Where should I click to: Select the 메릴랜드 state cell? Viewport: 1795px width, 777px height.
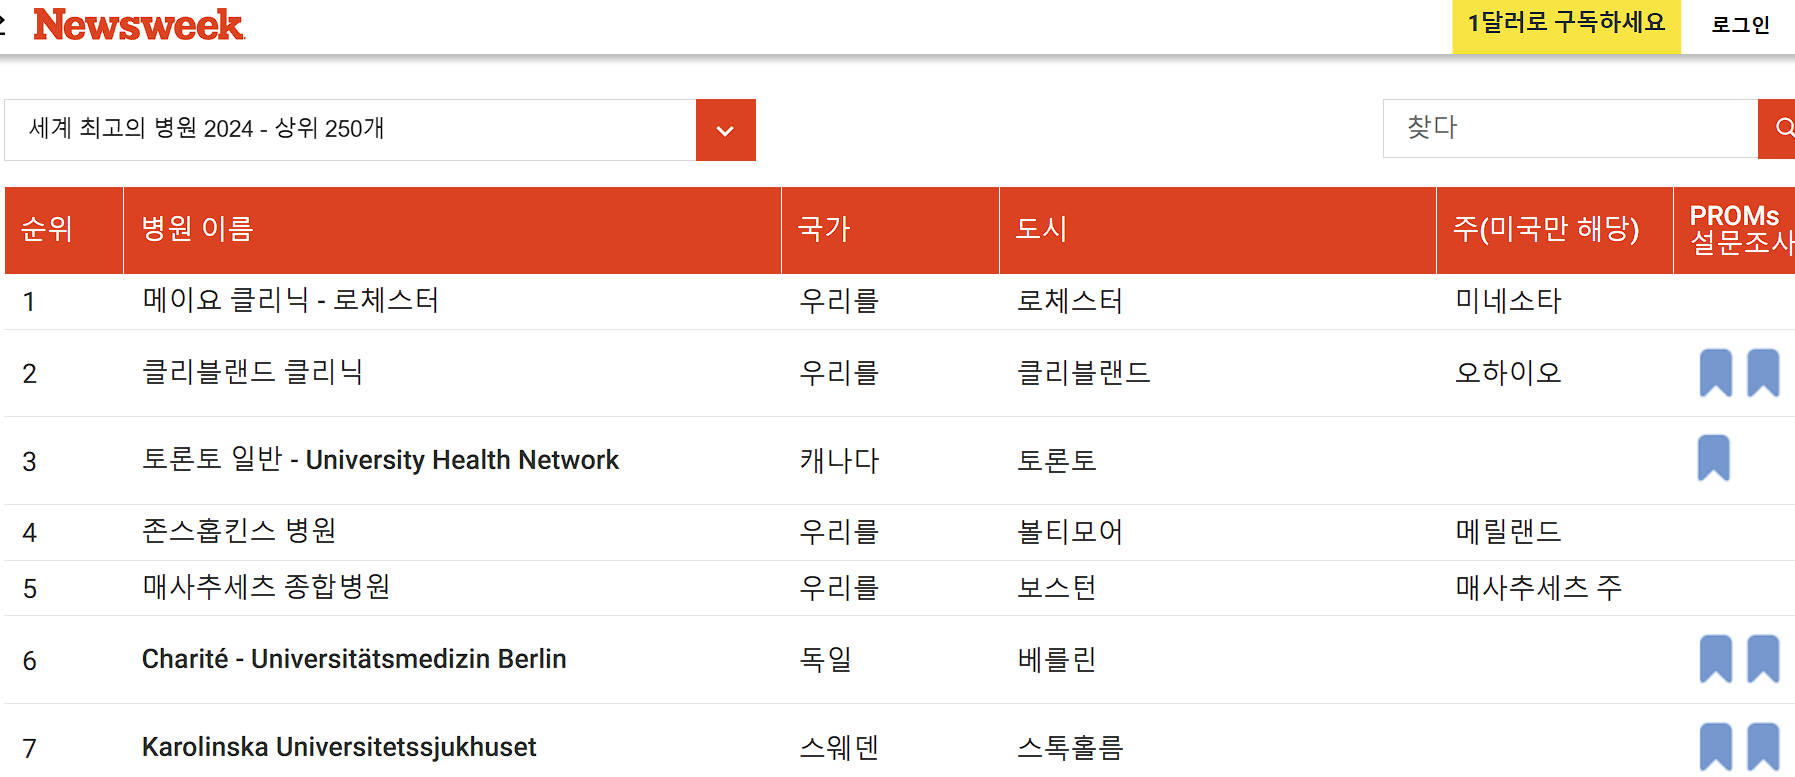[1508, 532]
